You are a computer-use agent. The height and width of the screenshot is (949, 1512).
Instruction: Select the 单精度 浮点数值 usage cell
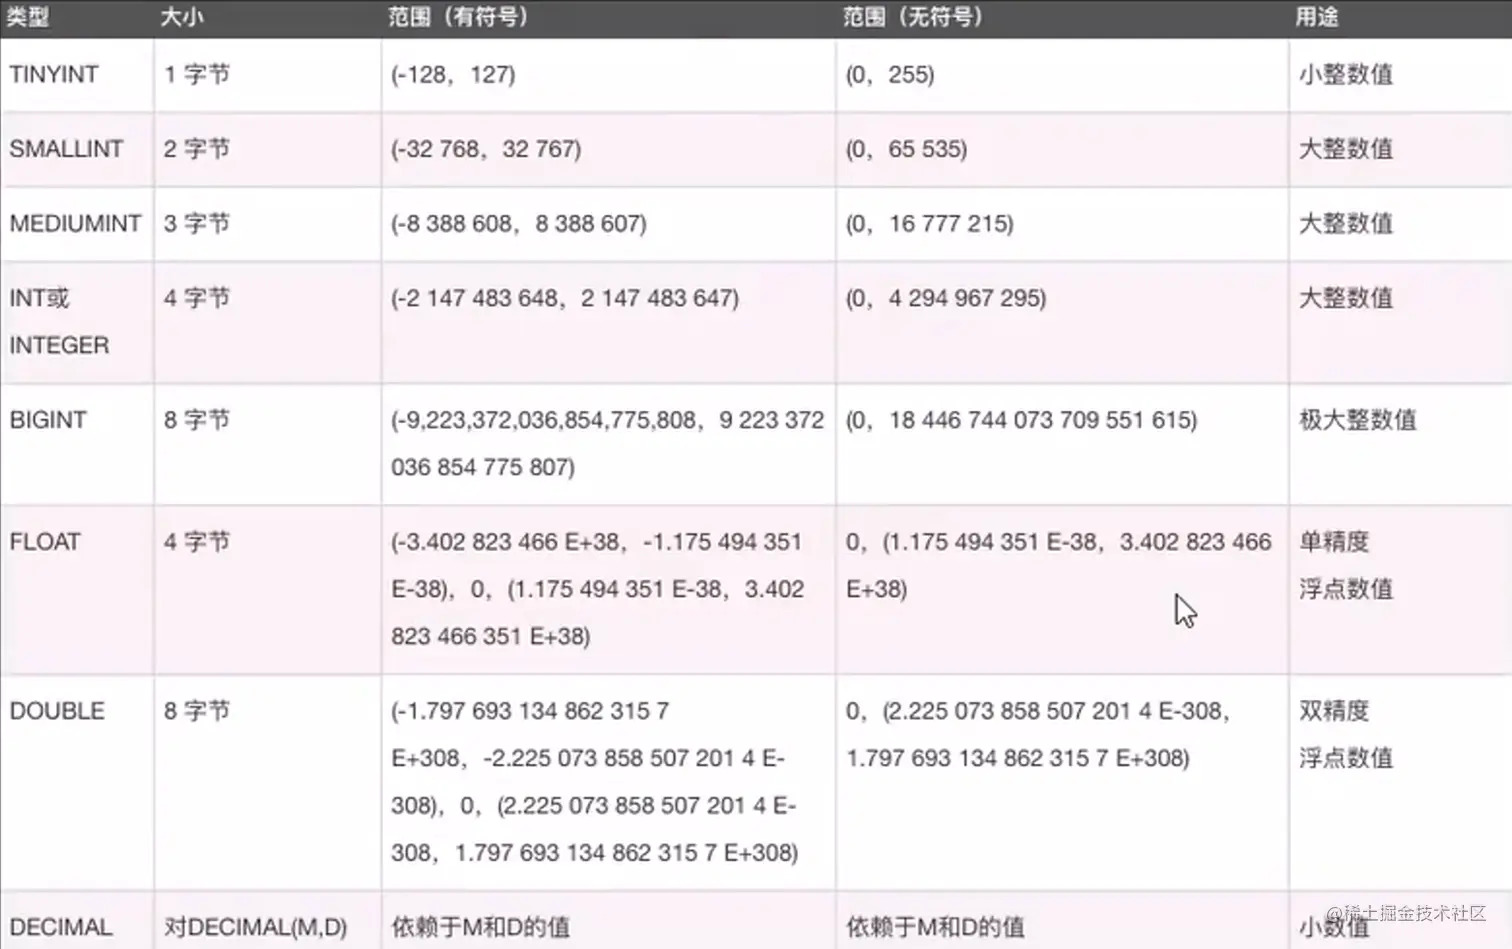1345,565
